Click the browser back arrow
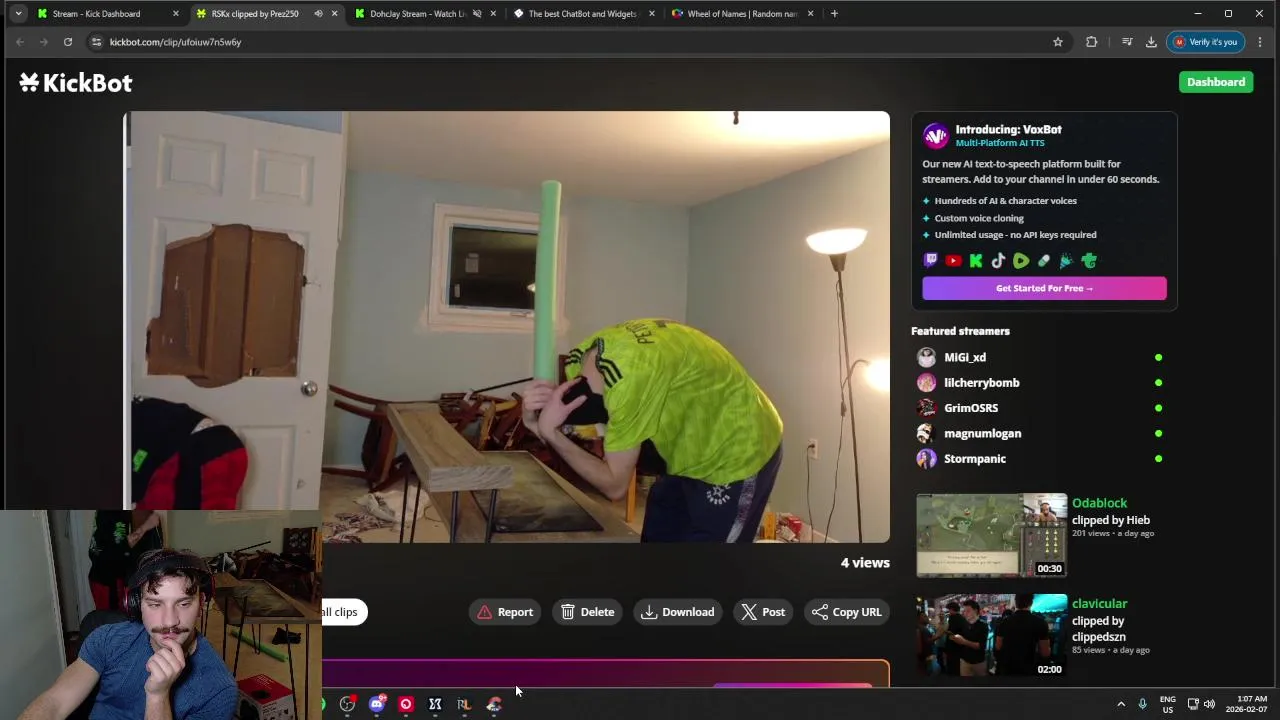The height and width of the screenshot is (720, 1280). pos(19,42)
